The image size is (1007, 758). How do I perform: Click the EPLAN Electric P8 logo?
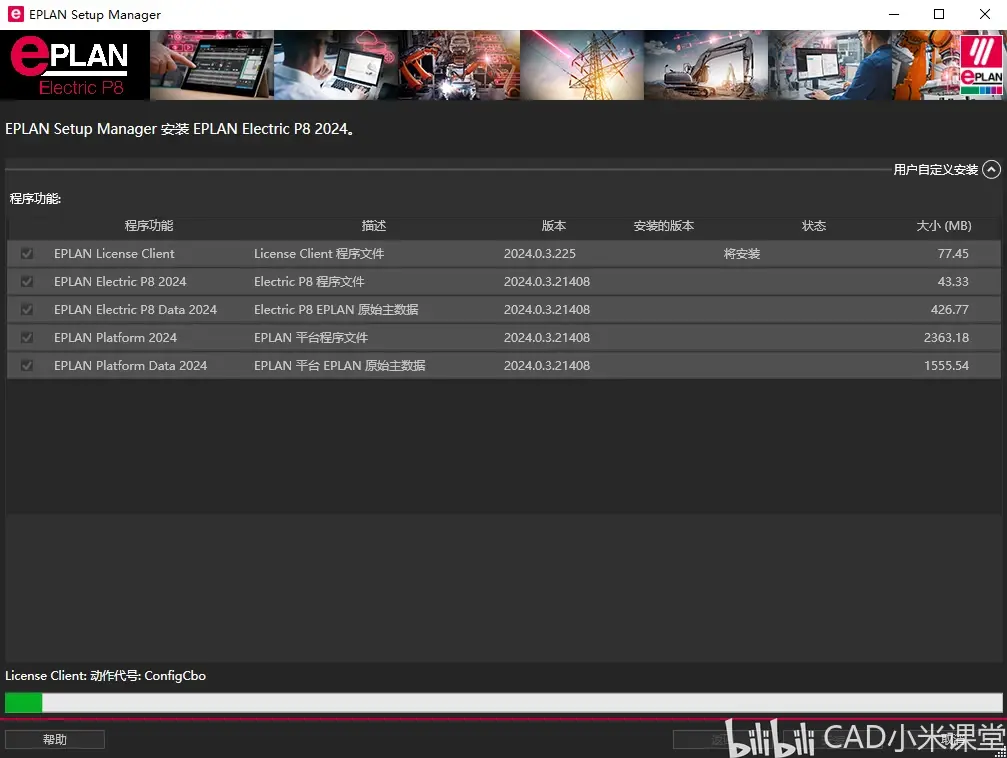coord(74,65)
